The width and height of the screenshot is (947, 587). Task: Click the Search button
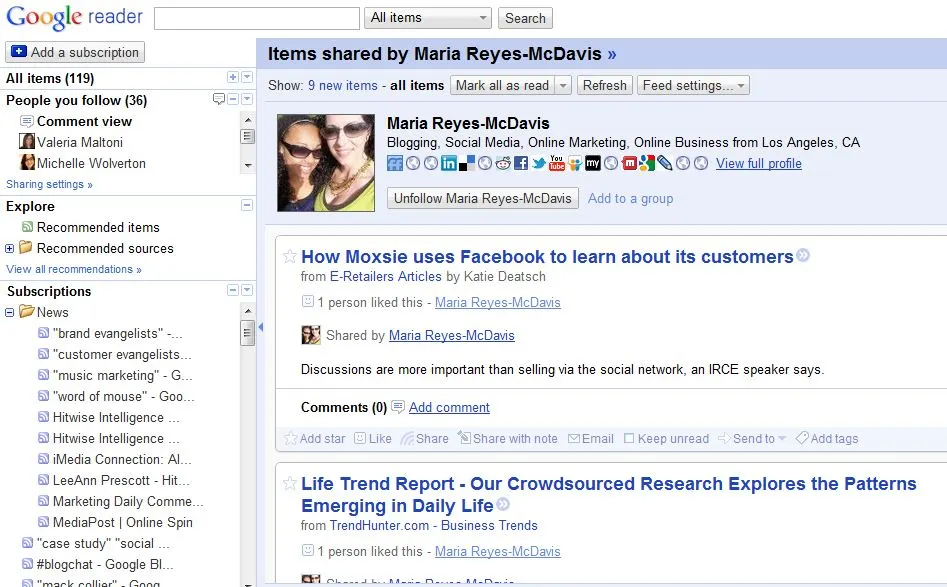525,18
